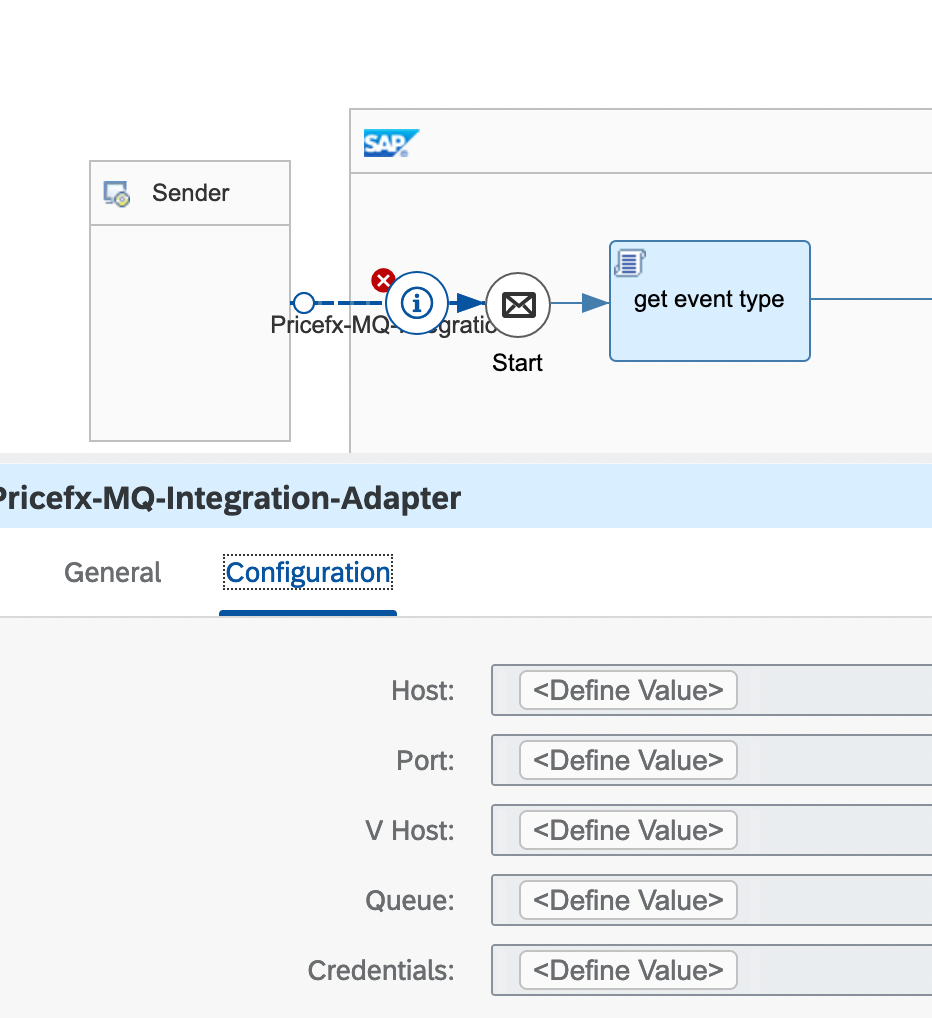Switch to the Configuration tab
This screenshot has width=932, height=1018.
pyautogui.click(x=307, y=572)
